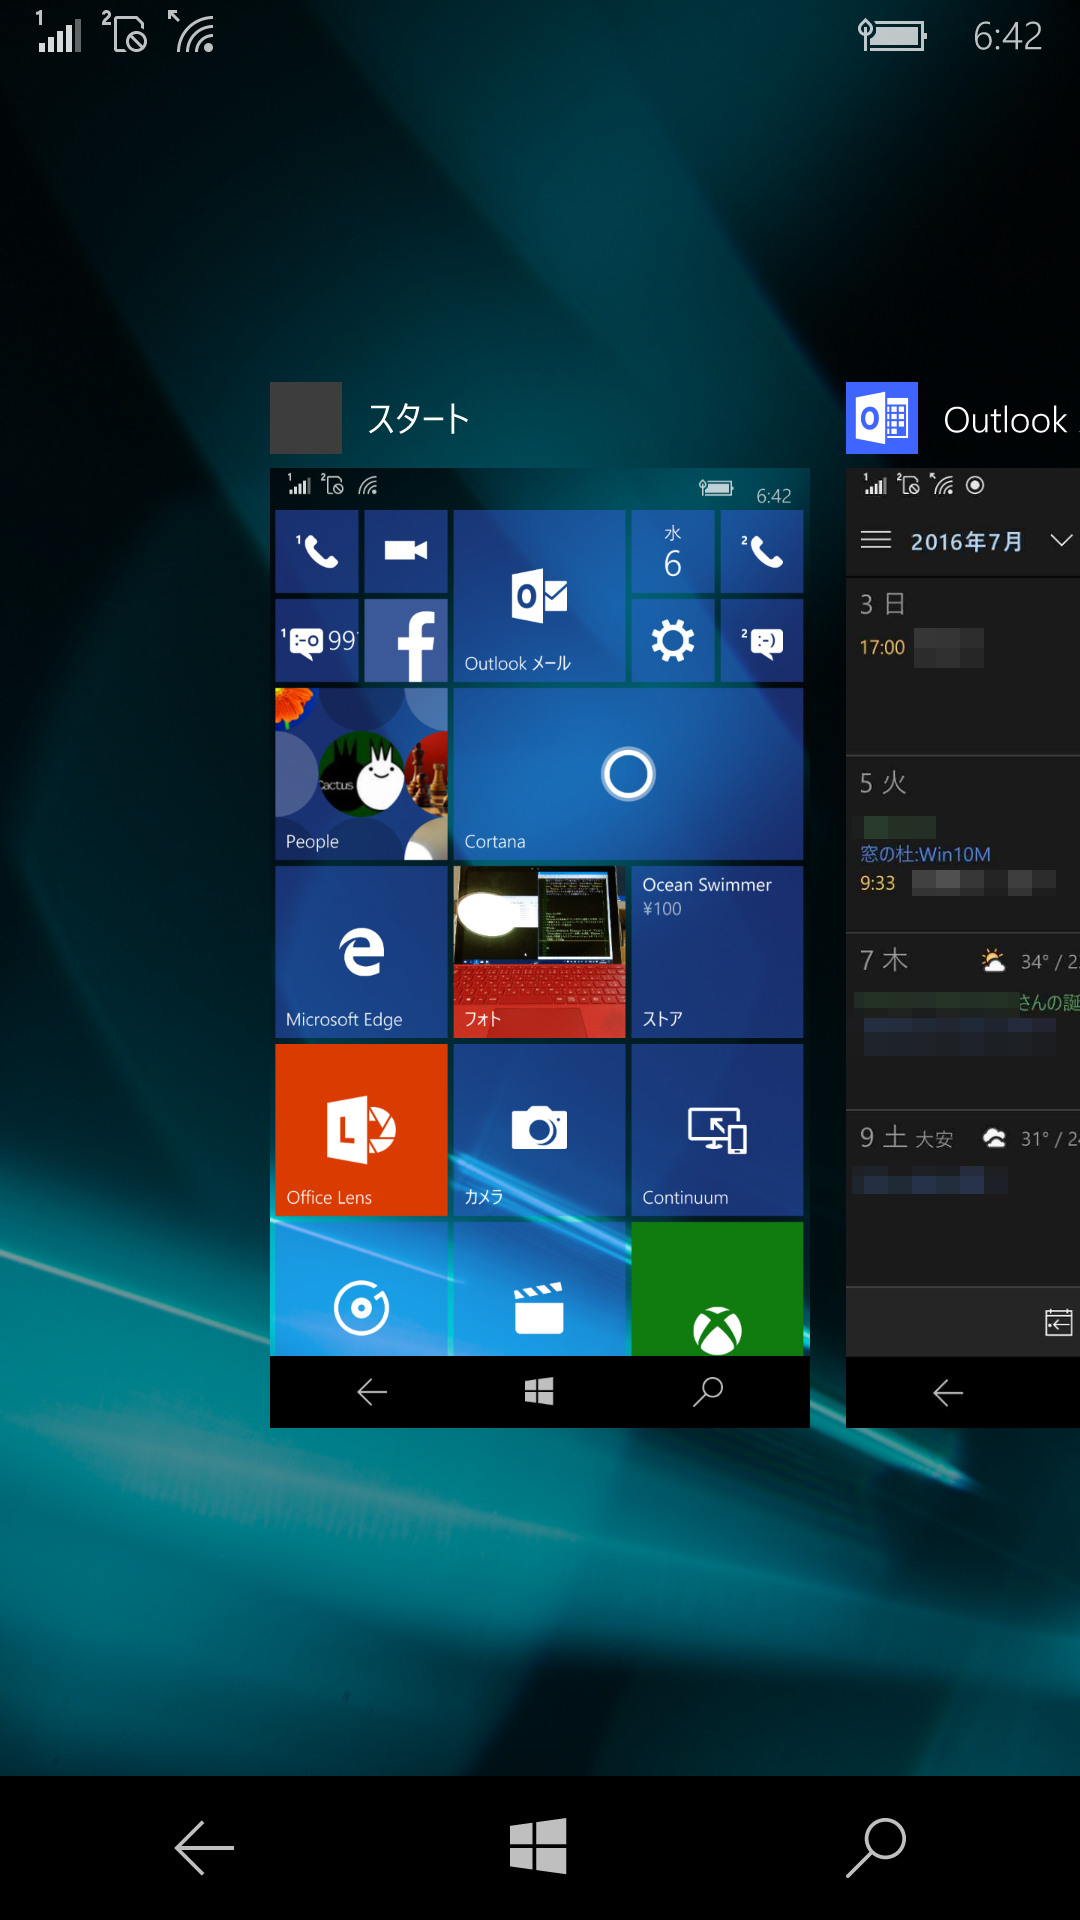Viewport: 1080px width, 1920px height.
Task: Launch the Office Lens tile
Action: [x=361, y=1130]
